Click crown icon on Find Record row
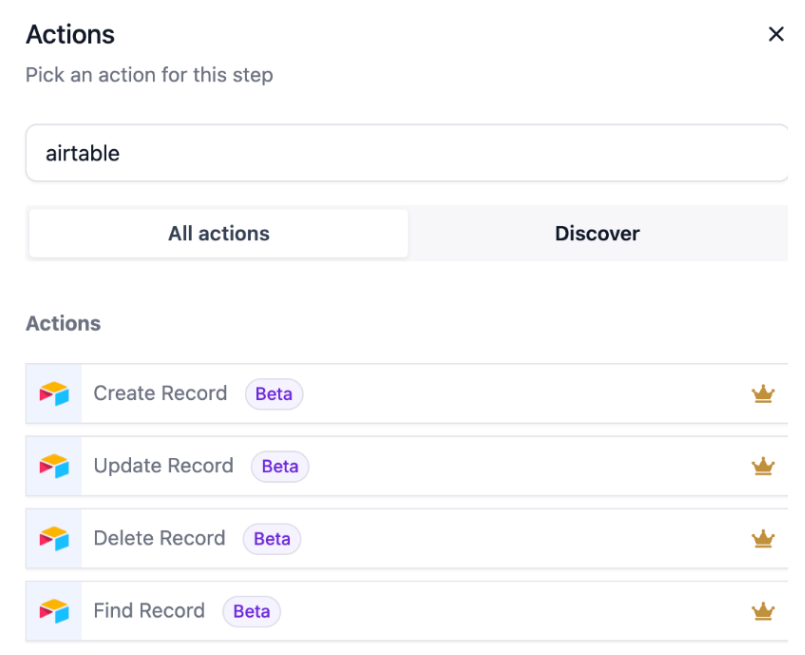Image resolution: width=805 pixels, height=655 pixels. coord(763,611)
